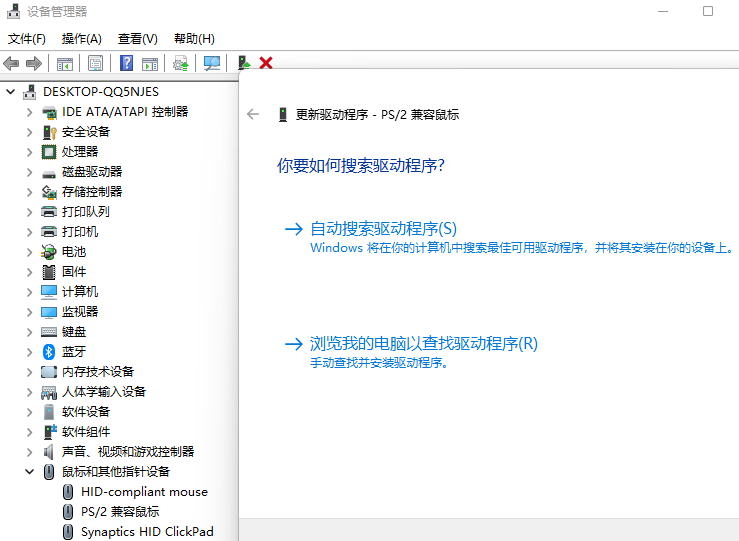Expand the 键盘 category
The width and height of the screenshot is (739, 541).
(29, 331)
